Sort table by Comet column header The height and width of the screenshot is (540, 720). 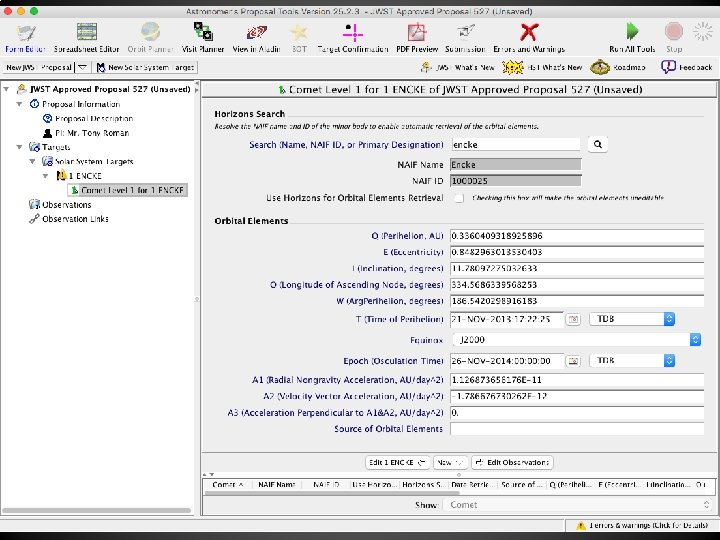click(x=227, y=484)
